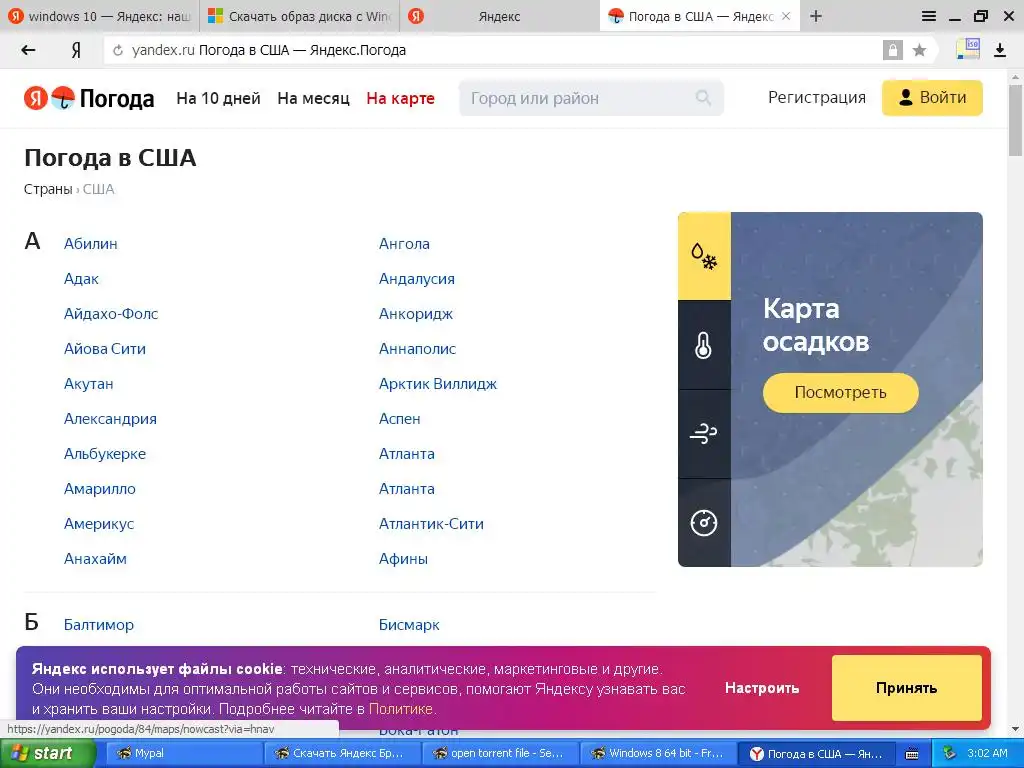
Task: Open weather for 'Америкус'
Action: pyautogui.click(x=99, y=524)
